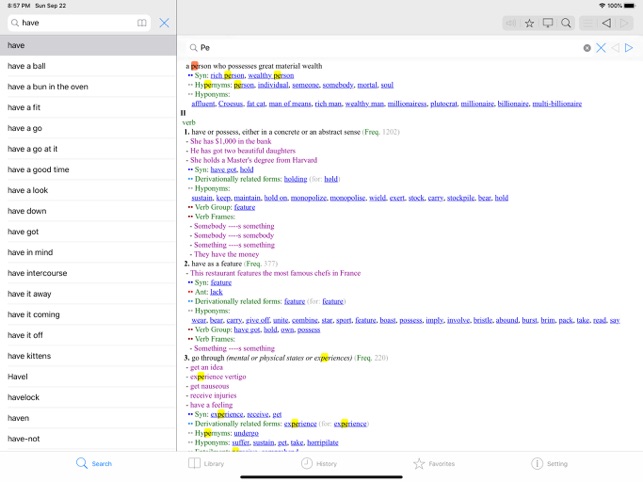
Task: Open the book icon in search field
Action: (141, 23)
